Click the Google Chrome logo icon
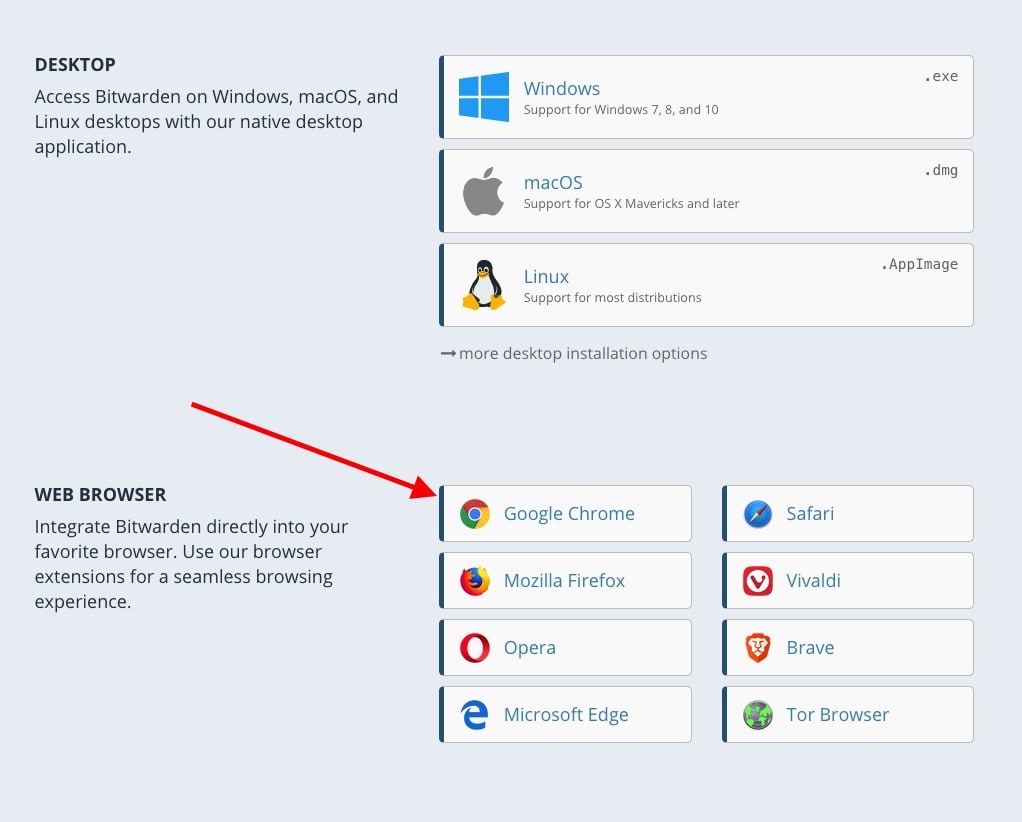The width and height of the screenshot is (1022, 822). click(x=474, y=514)
